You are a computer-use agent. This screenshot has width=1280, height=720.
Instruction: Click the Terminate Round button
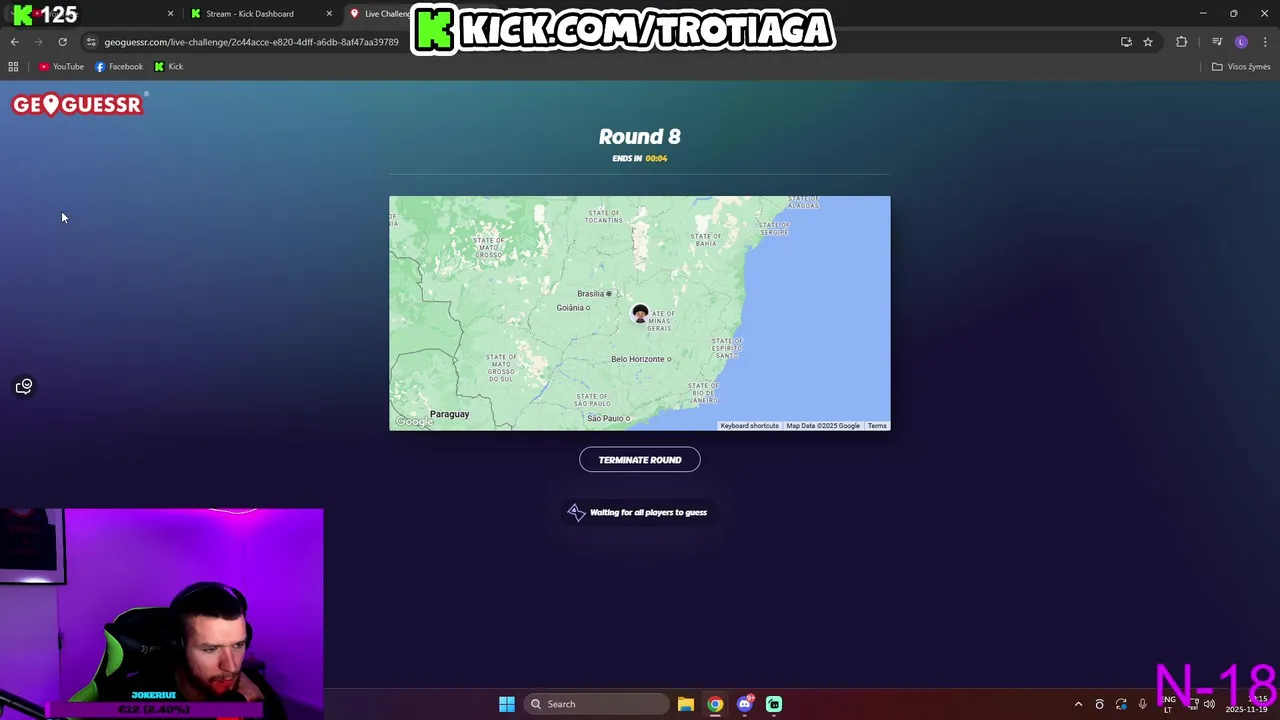tap(640, 460)
